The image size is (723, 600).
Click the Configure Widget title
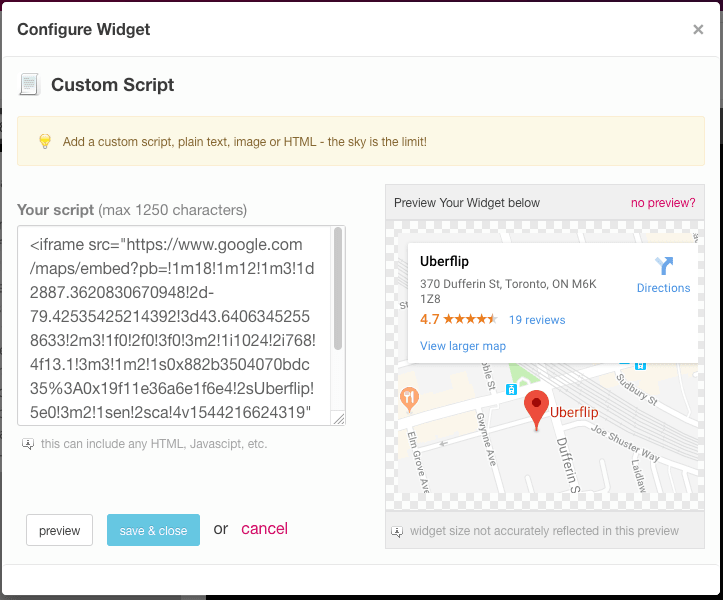[83, 30]
